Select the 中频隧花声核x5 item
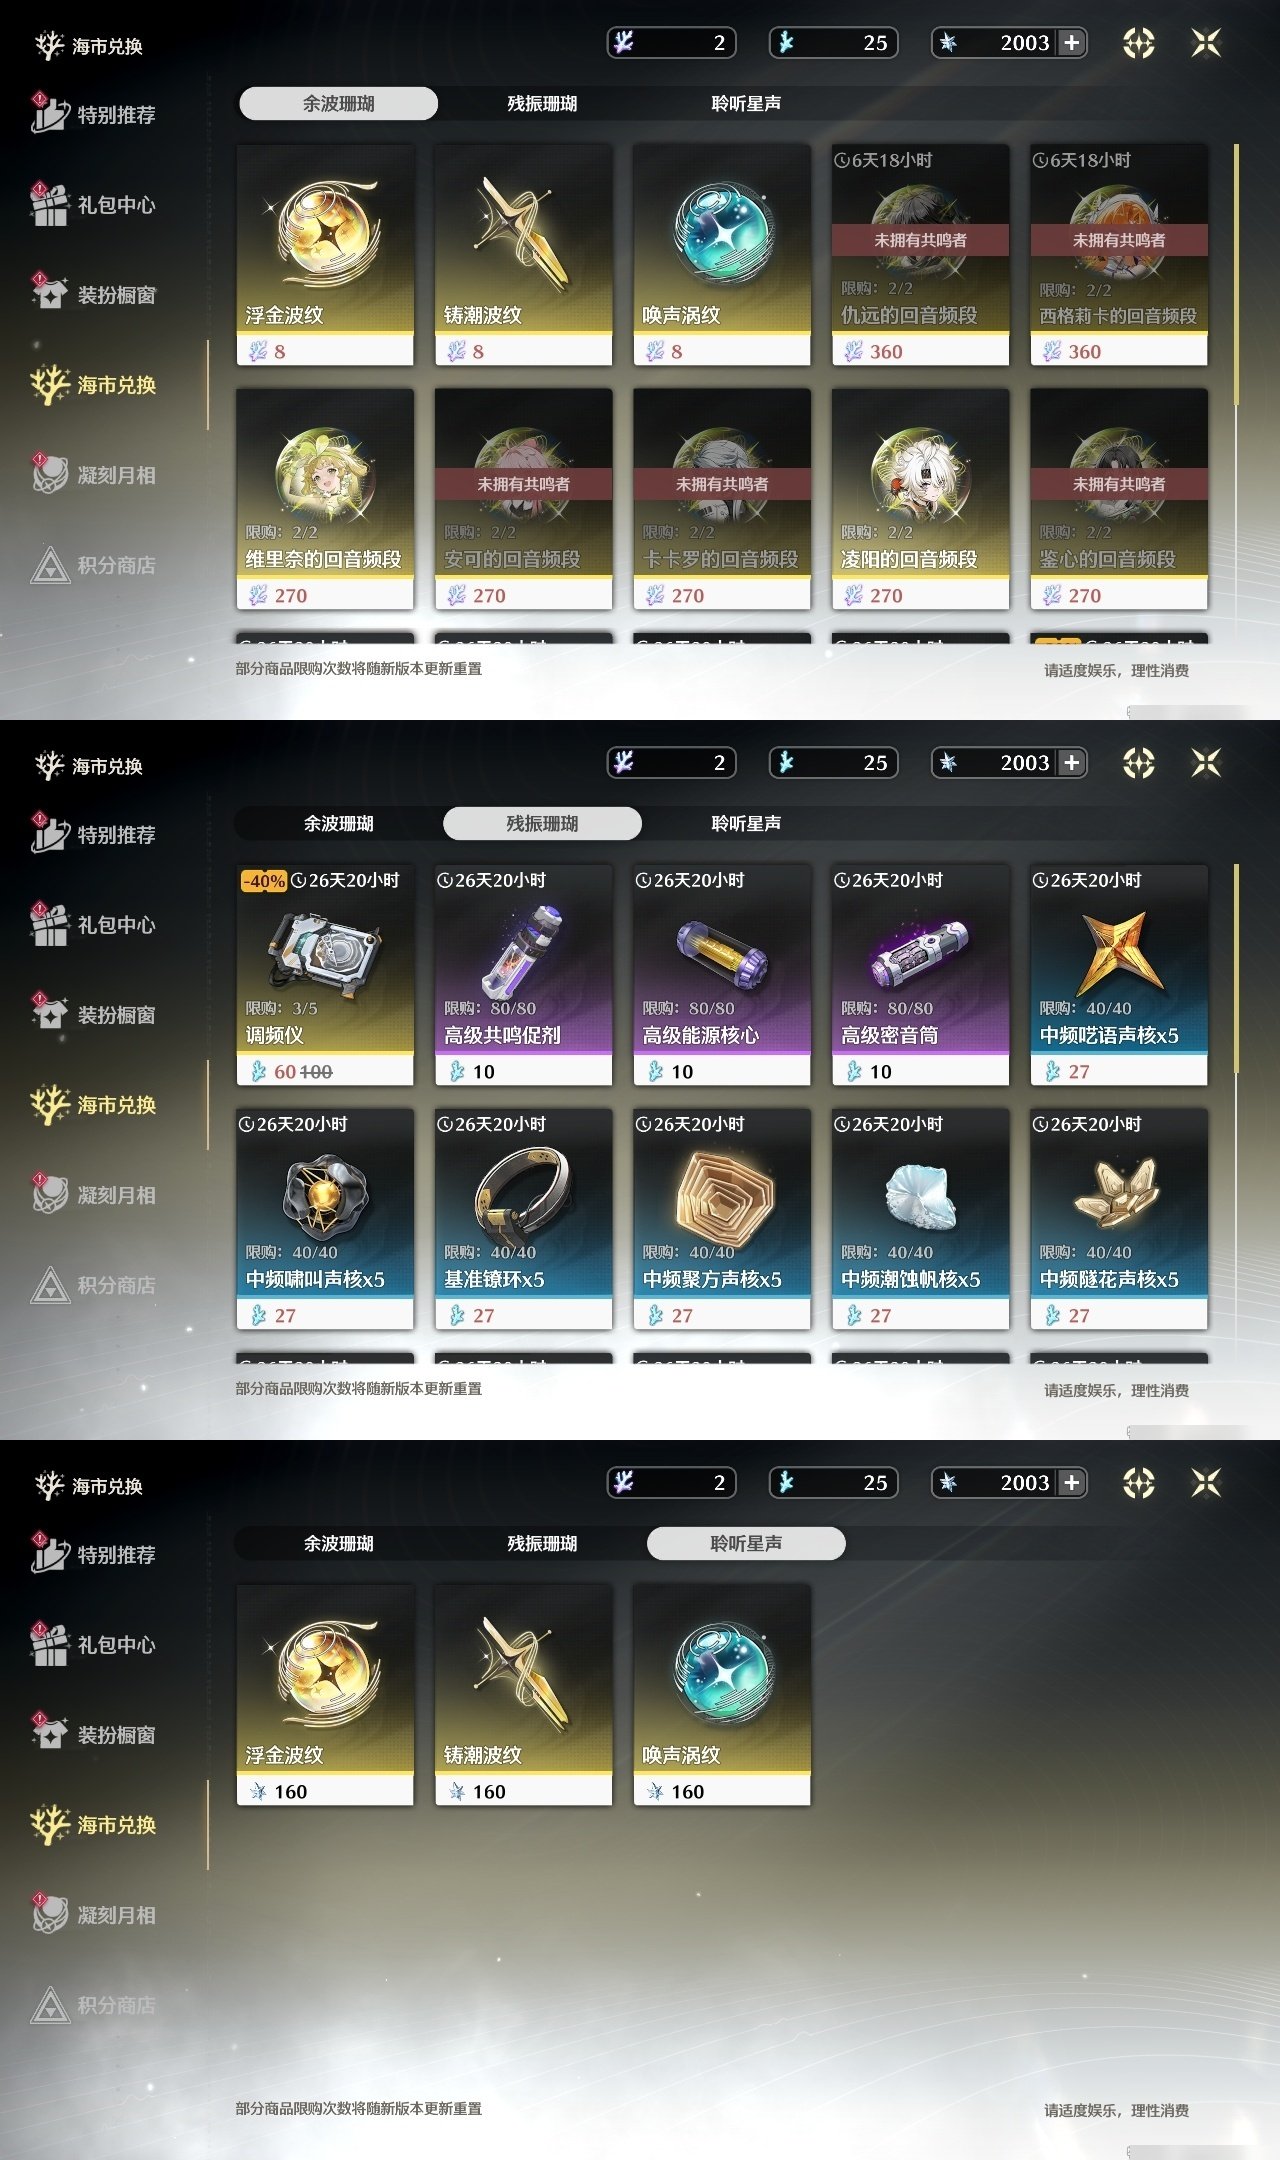This screenshot has height=2160, width=1280. point(1119,1219)
